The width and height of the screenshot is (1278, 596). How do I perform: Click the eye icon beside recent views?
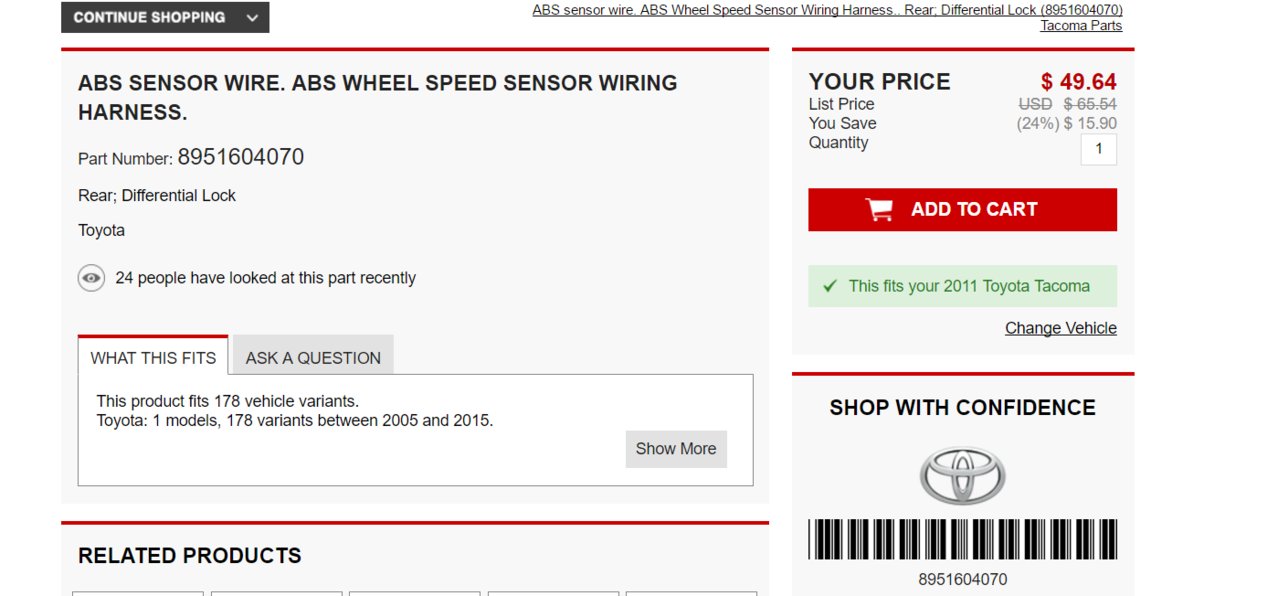coord(91,278)
